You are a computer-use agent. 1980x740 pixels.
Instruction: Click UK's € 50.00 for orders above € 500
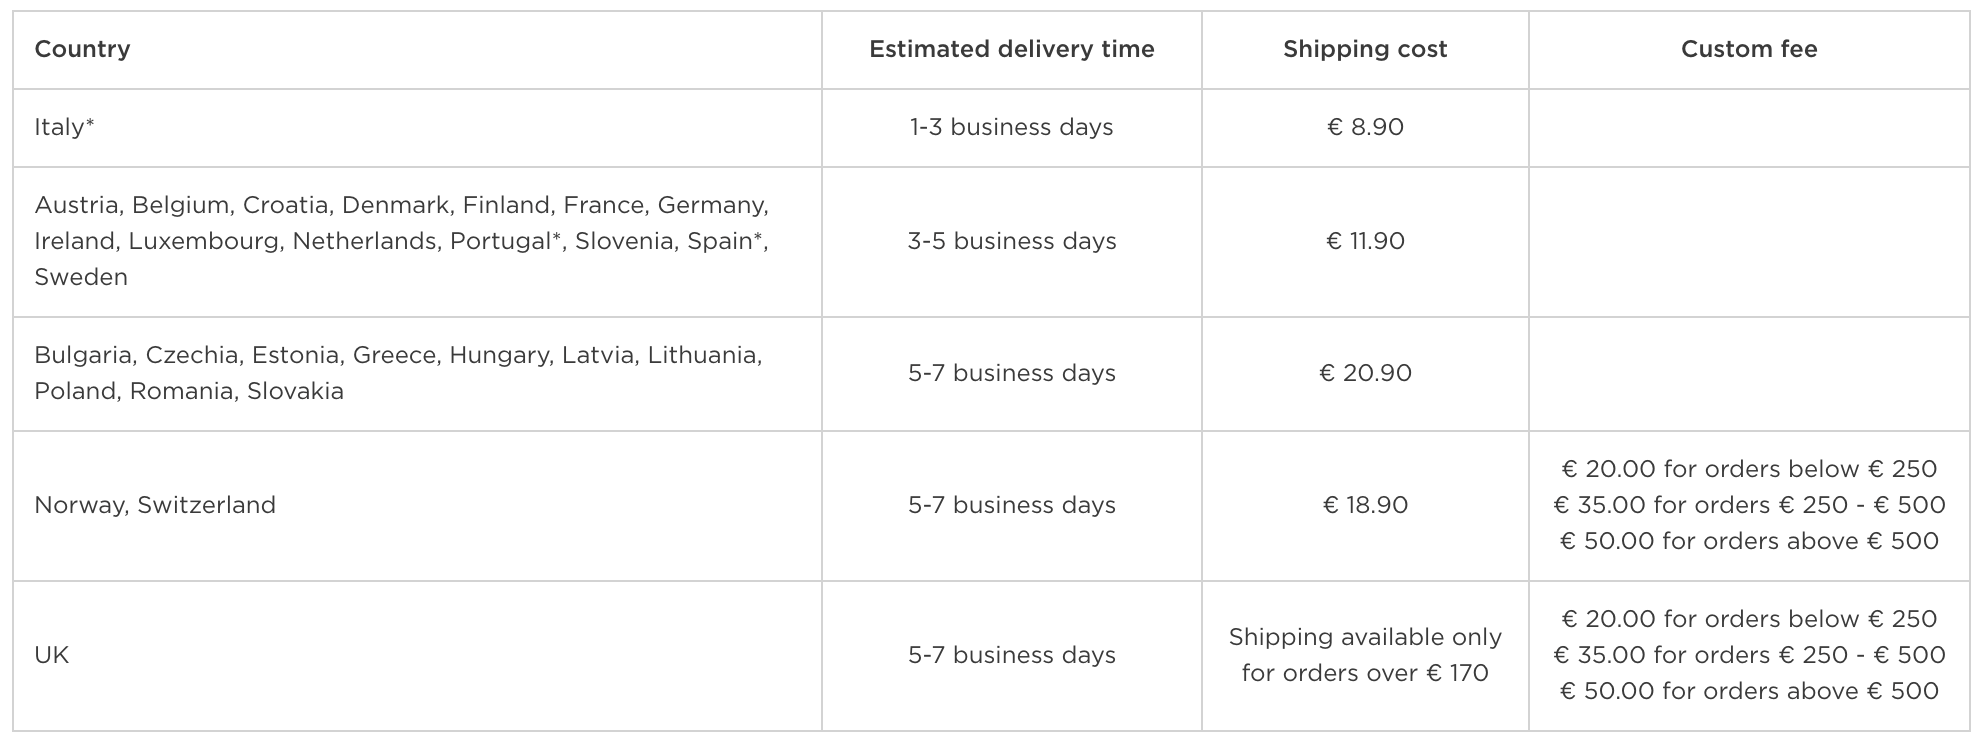tap(1749, 691)
